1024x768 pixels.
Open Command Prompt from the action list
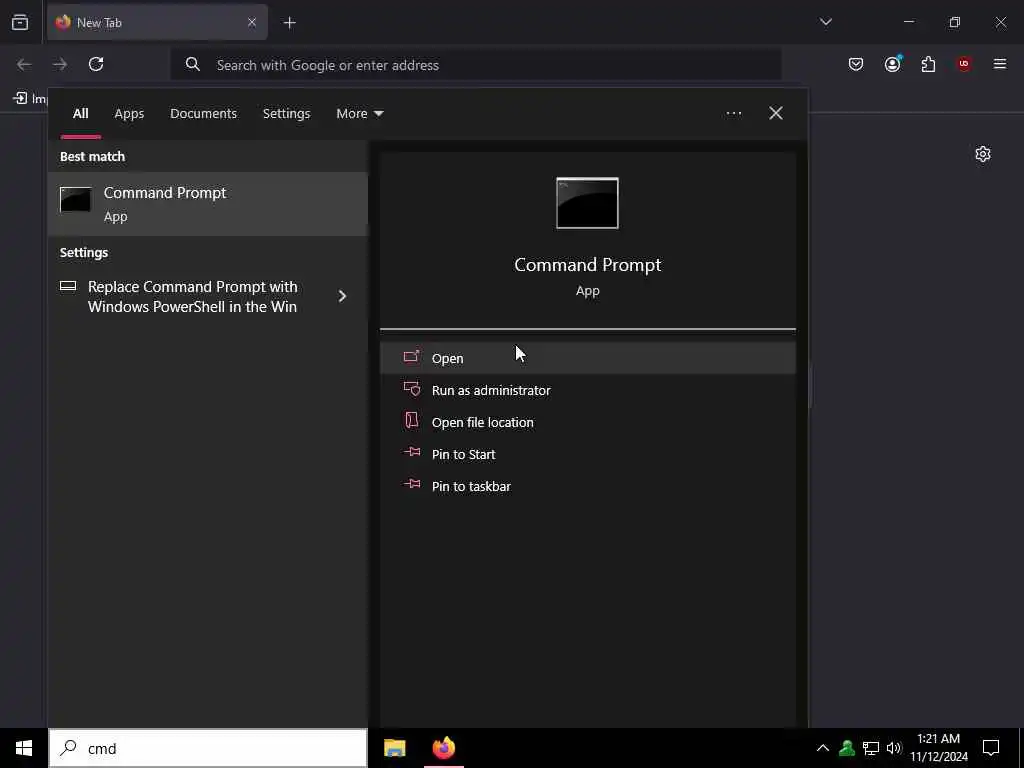587,358
